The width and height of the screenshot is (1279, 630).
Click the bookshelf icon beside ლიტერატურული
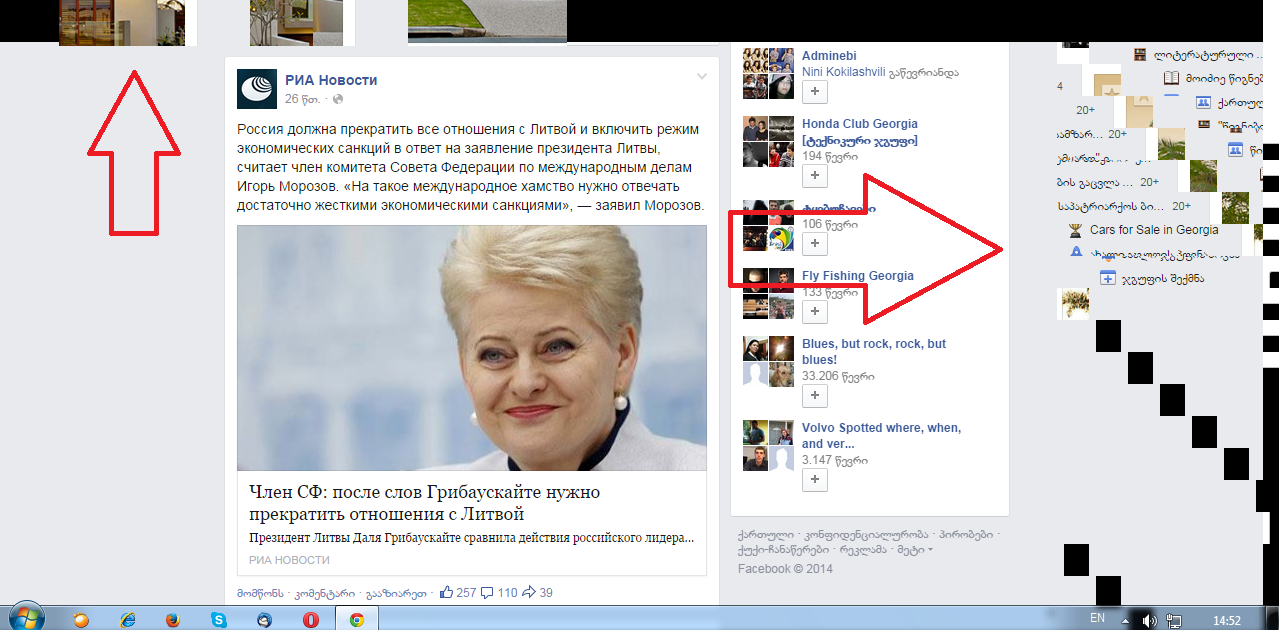pyautogui.click(x=1140, y=54)
